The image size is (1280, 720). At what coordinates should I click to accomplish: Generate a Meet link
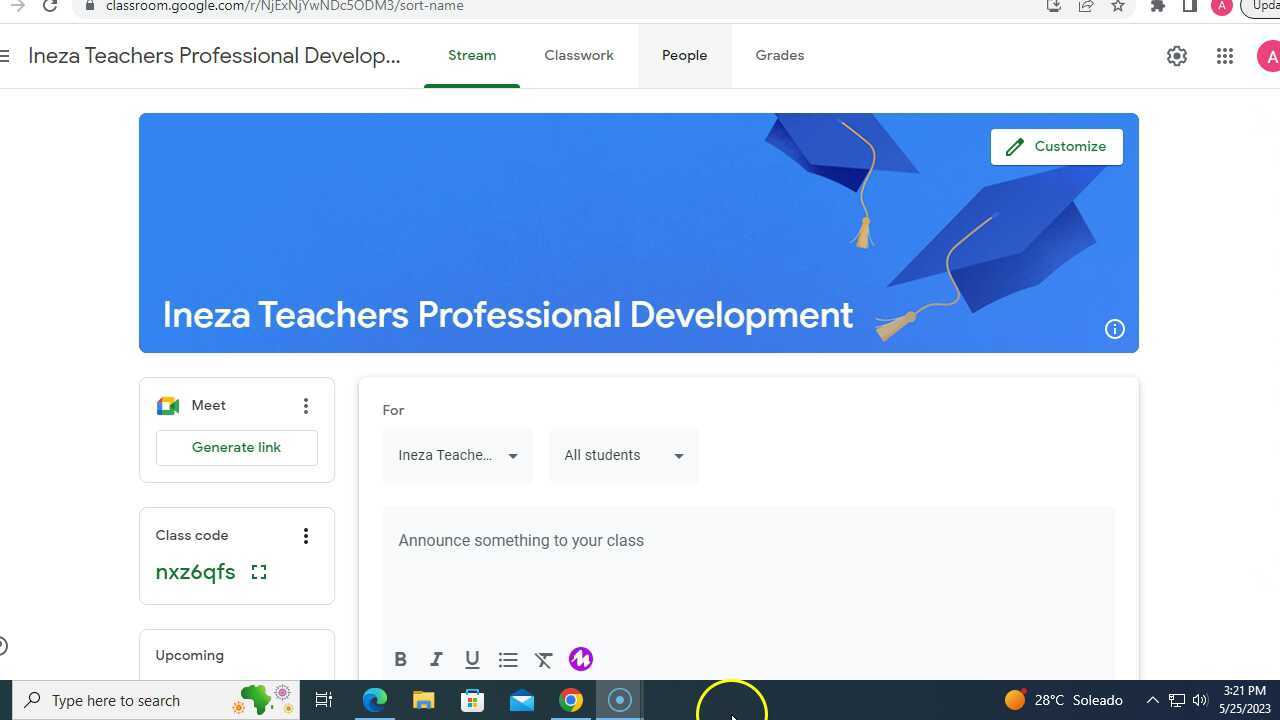[x=236, y=447]
